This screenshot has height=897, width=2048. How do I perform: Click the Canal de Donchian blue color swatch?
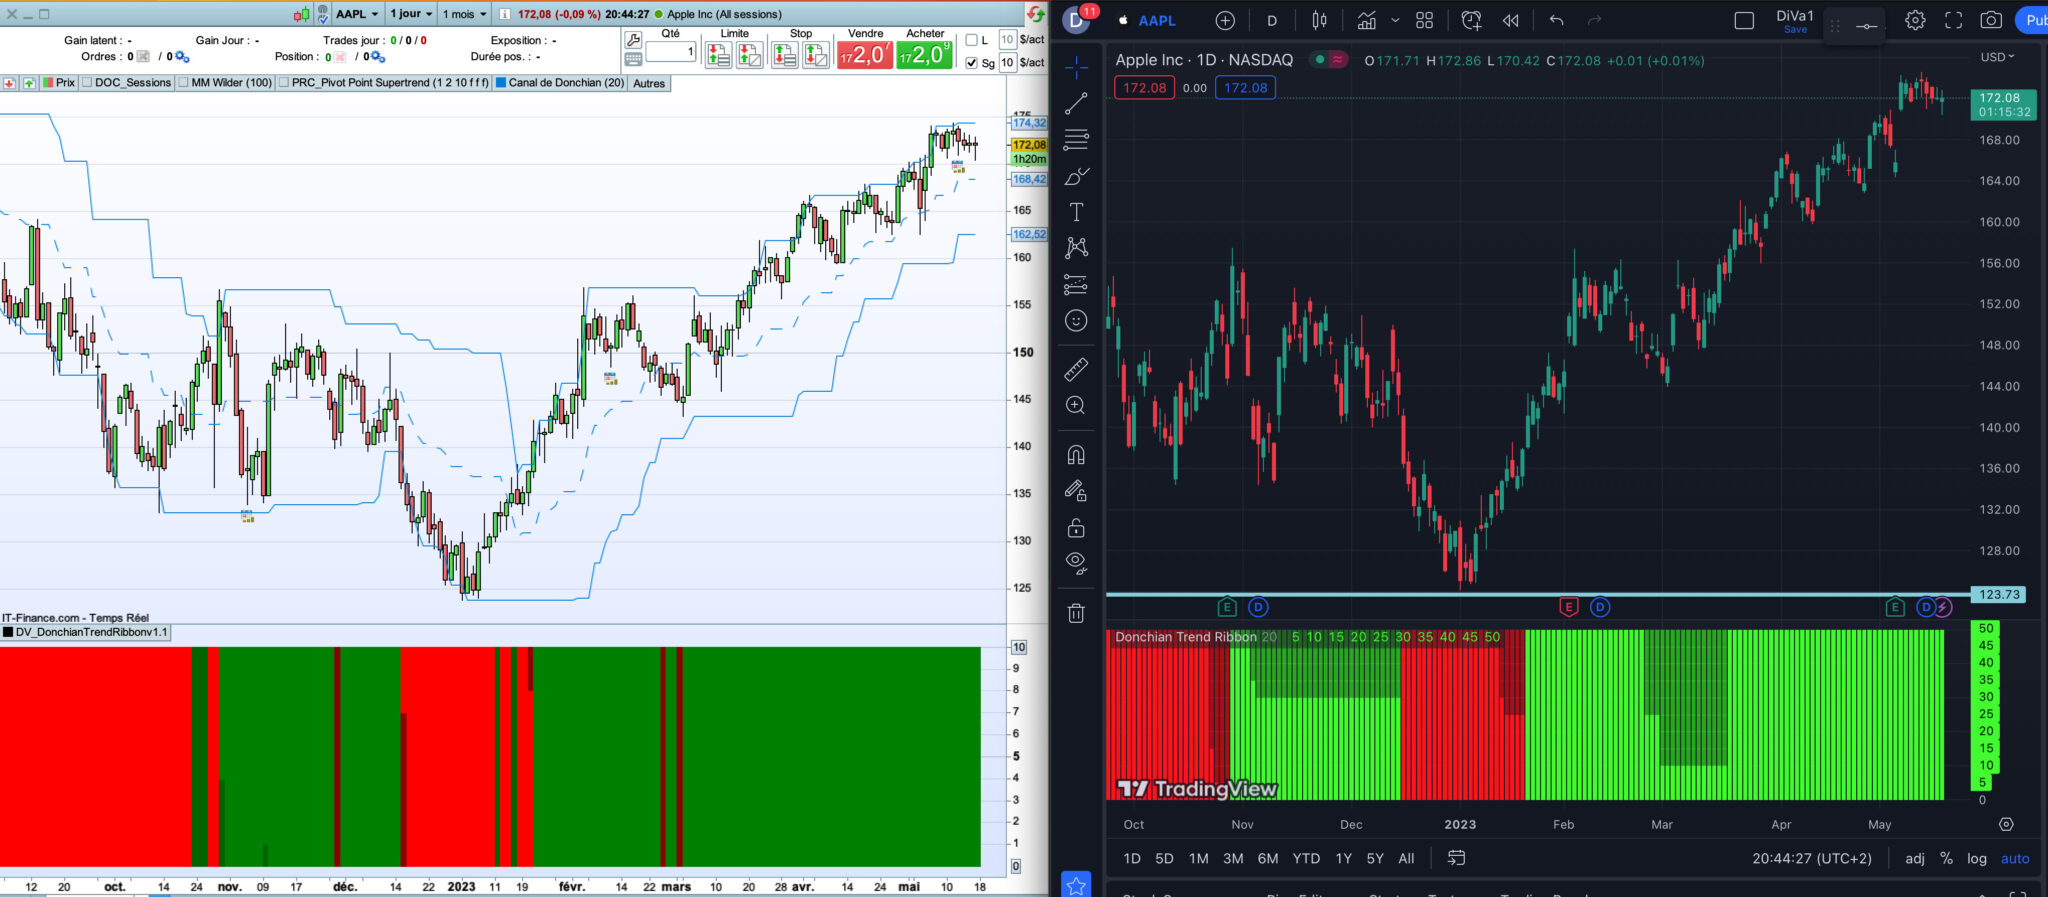(501, 83)
